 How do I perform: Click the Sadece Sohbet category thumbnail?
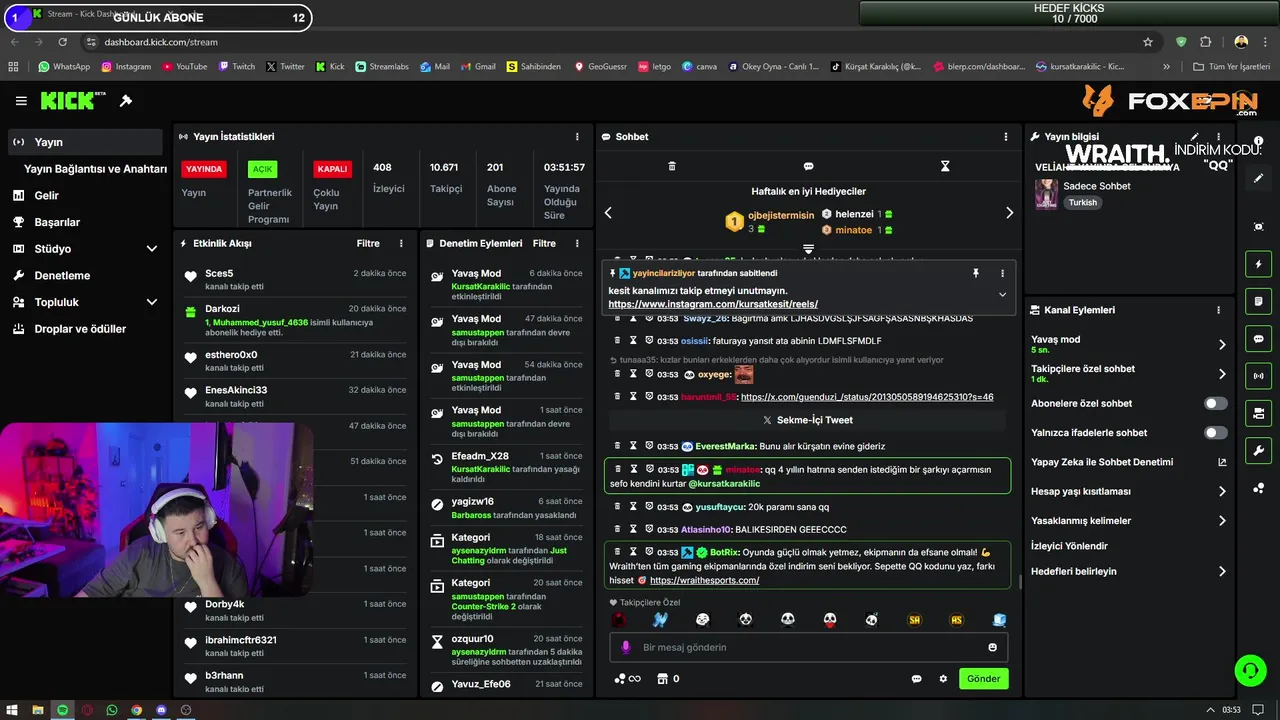pyautogui.click(x=1046, y=194)
